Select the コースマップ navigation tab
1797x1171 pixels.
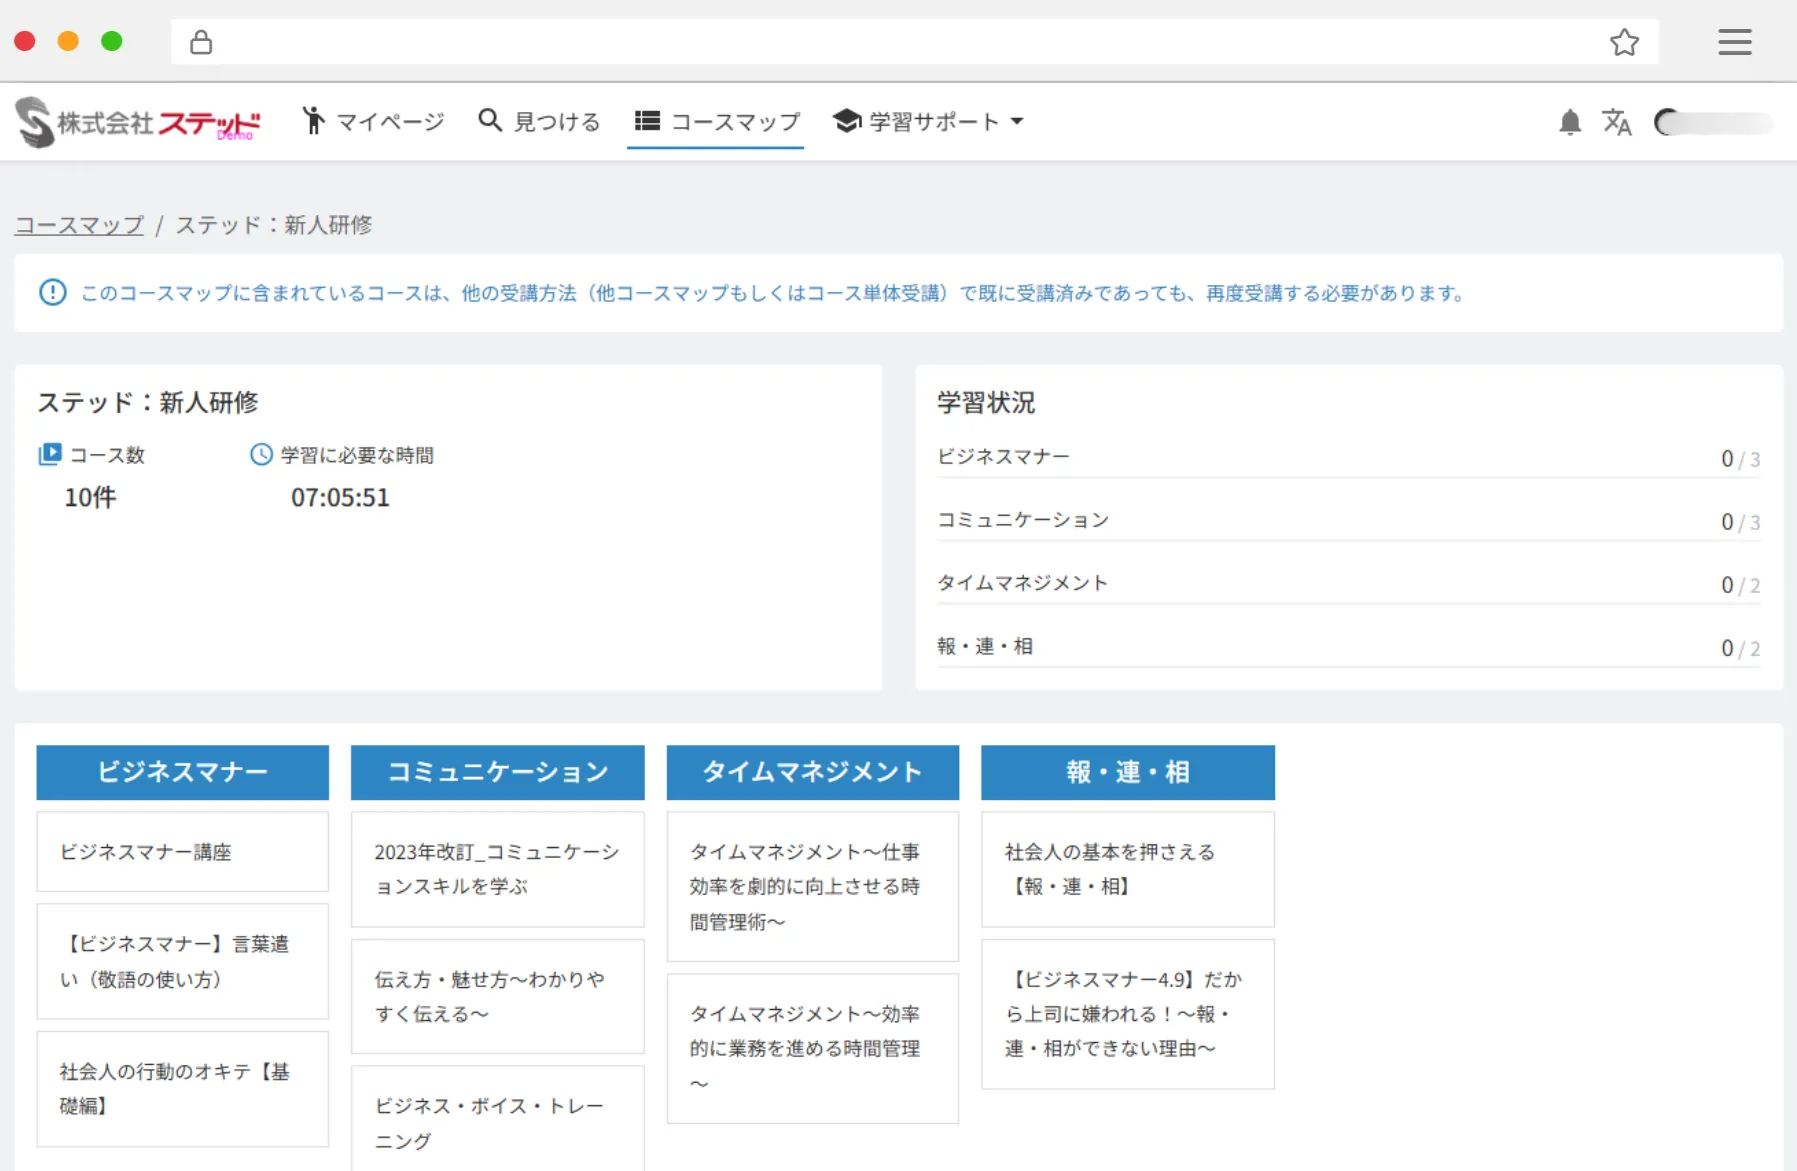(x=717, y=121)
